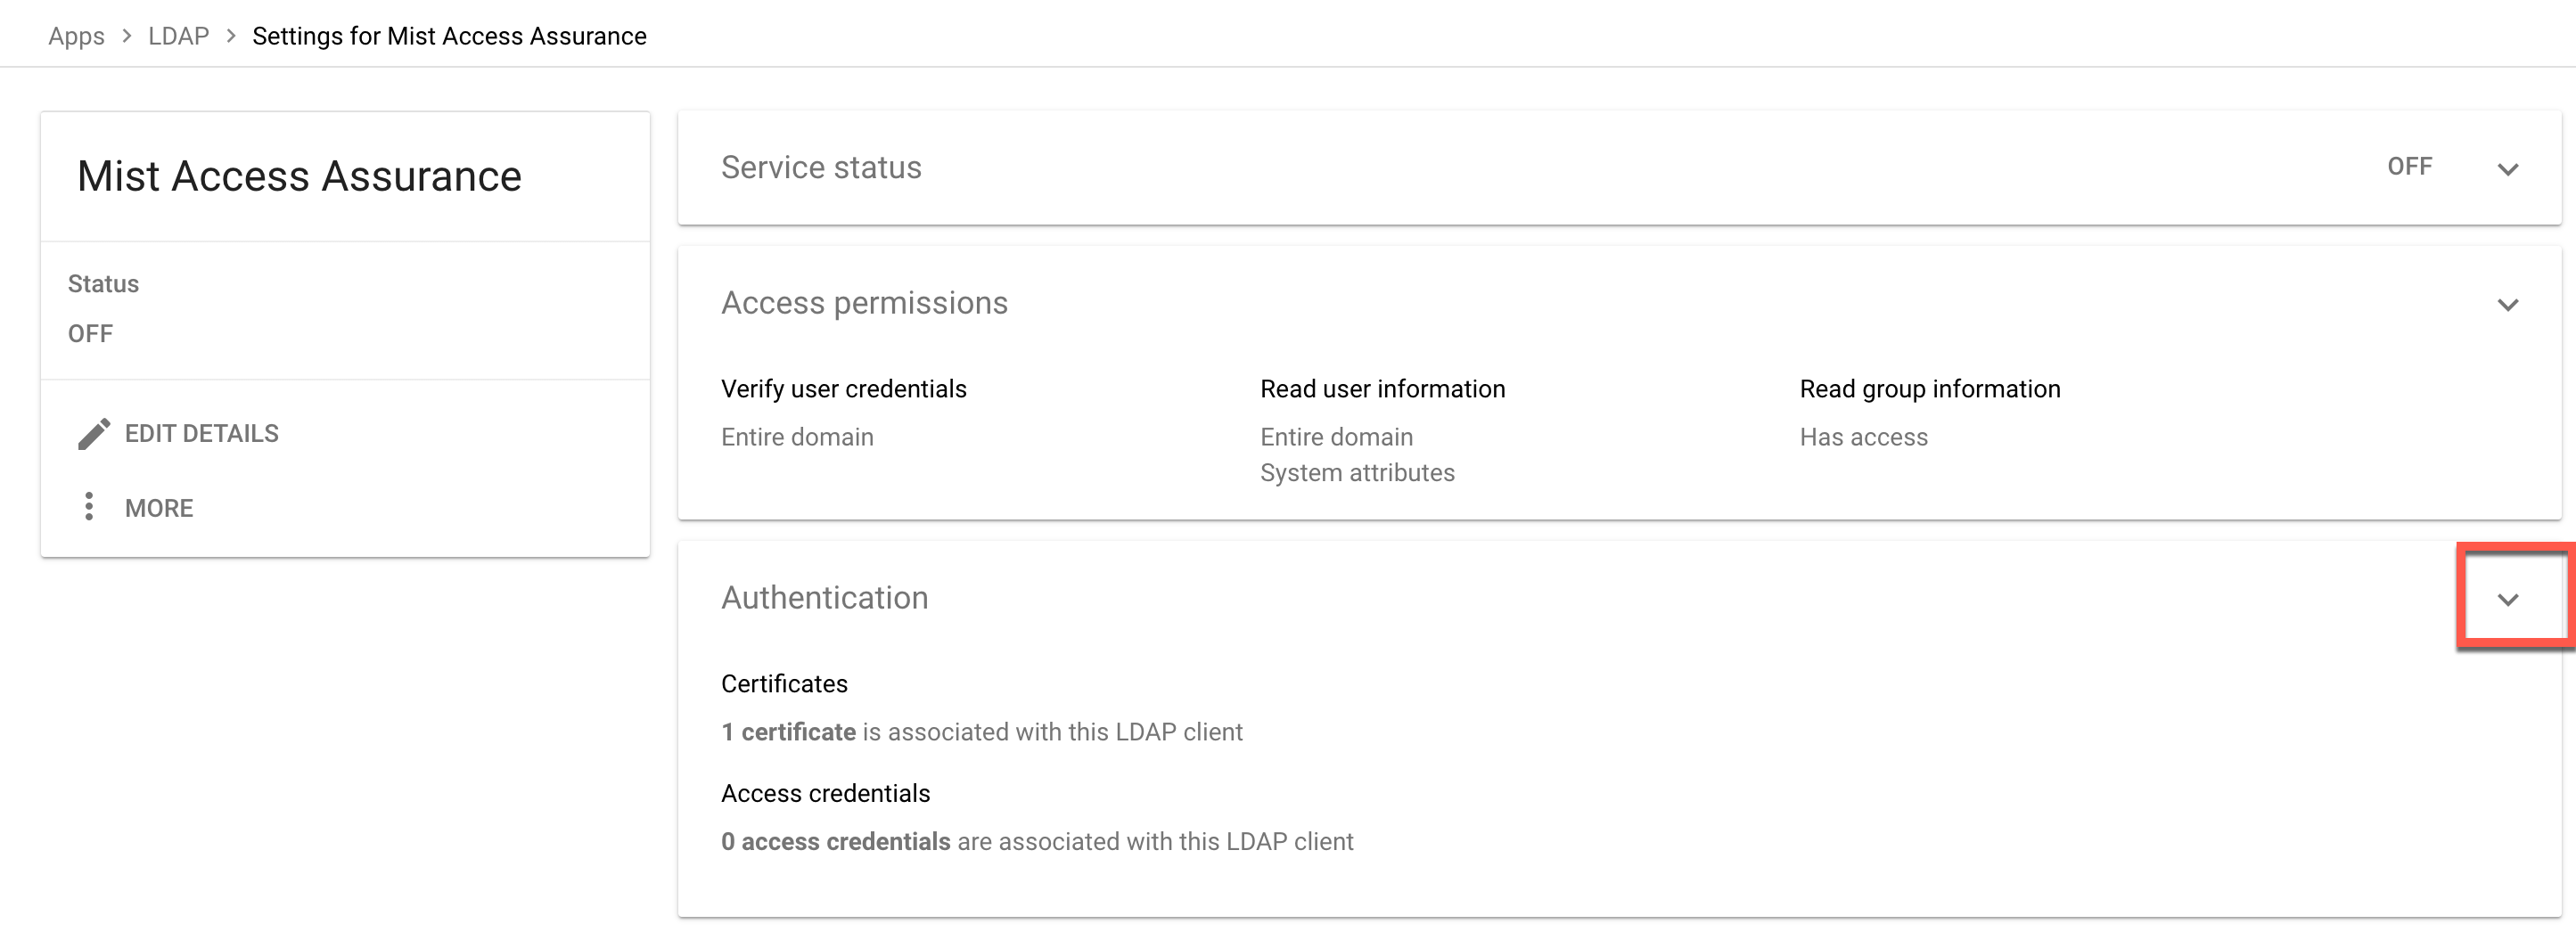Open the More options three-dot icon
This screenshot has width=2576, height=932.
pos(90,507)
